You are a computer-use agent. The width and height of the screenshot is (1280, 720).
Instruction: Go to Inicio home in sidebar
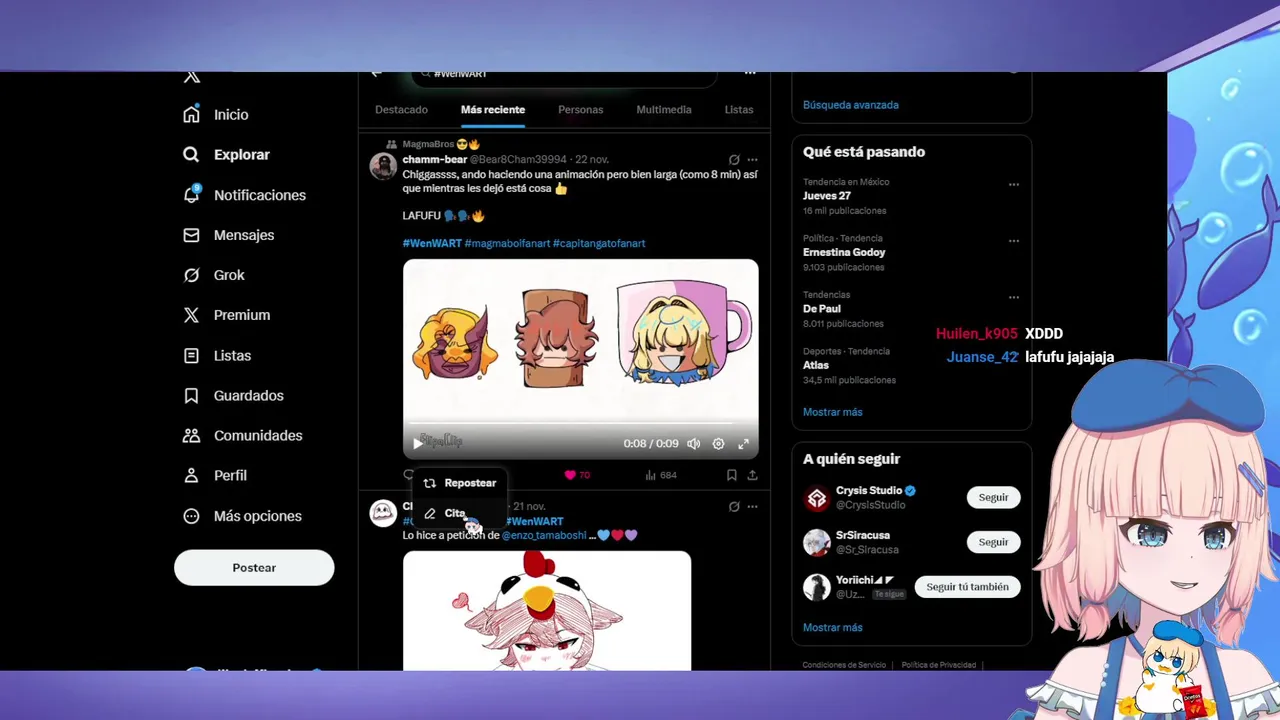click(x=216, y=115)
